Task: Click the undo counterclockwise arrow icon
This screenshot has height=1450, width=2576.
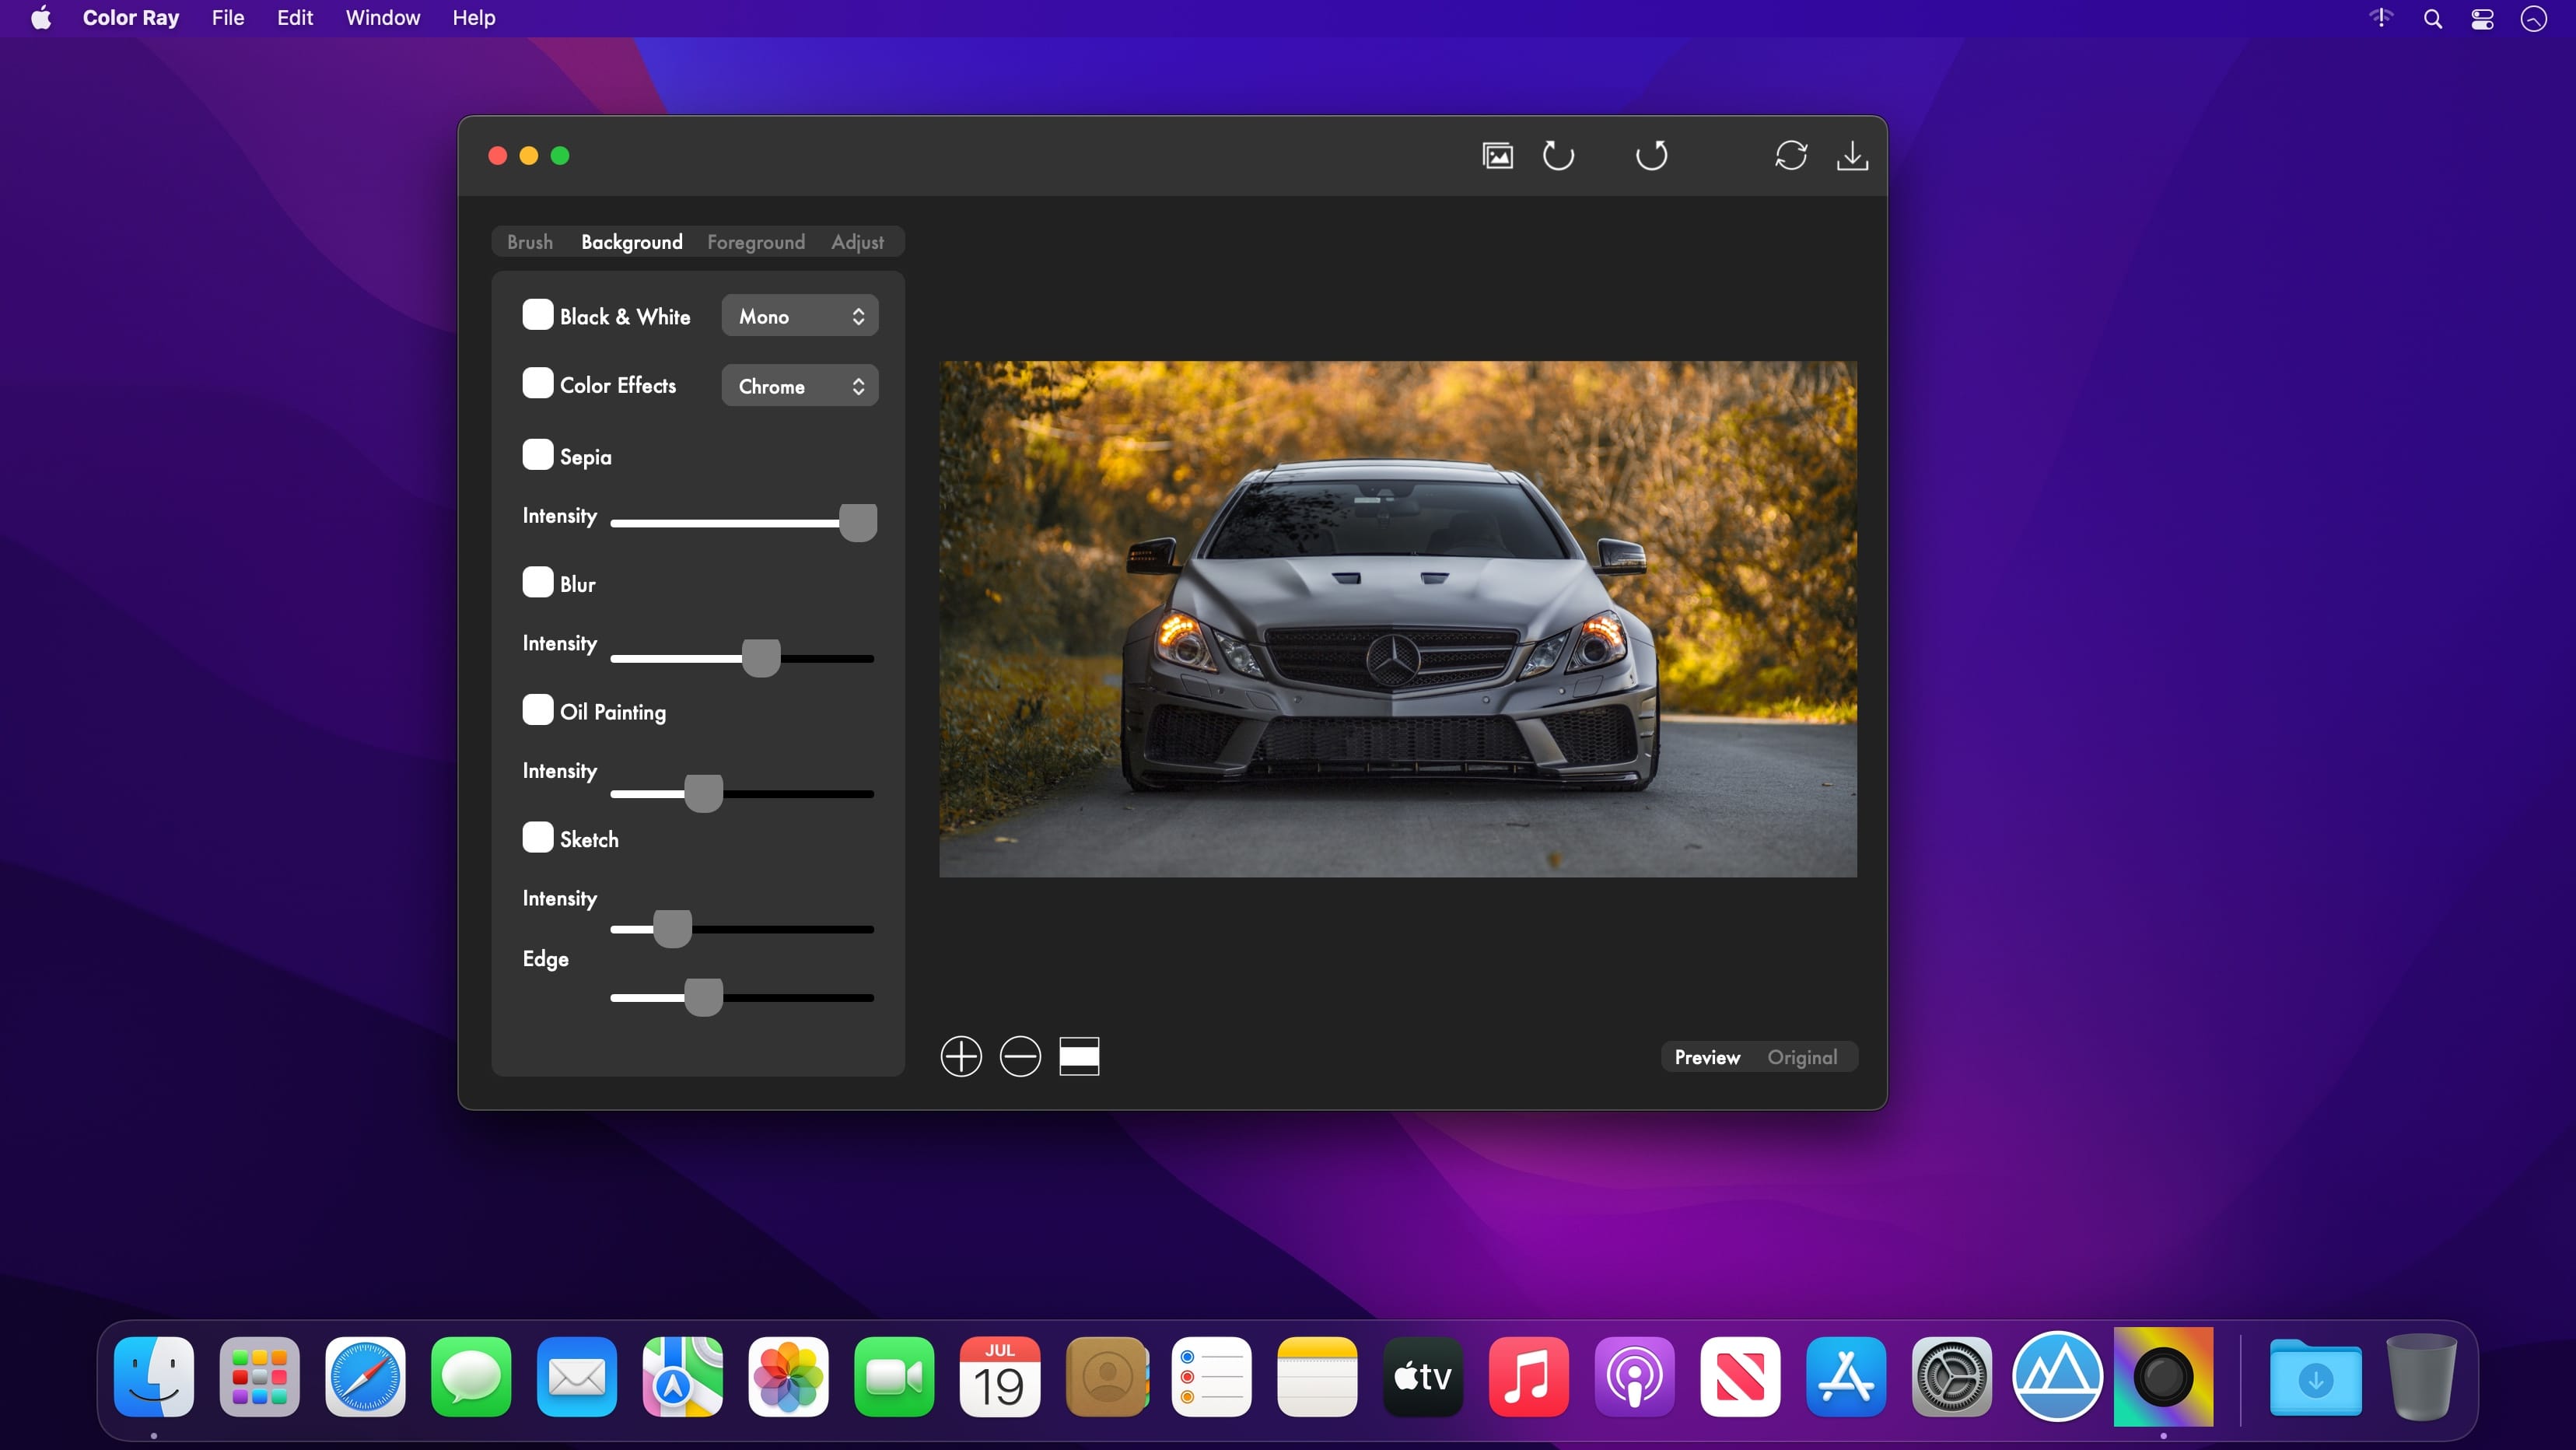Action: point(1558,155)
